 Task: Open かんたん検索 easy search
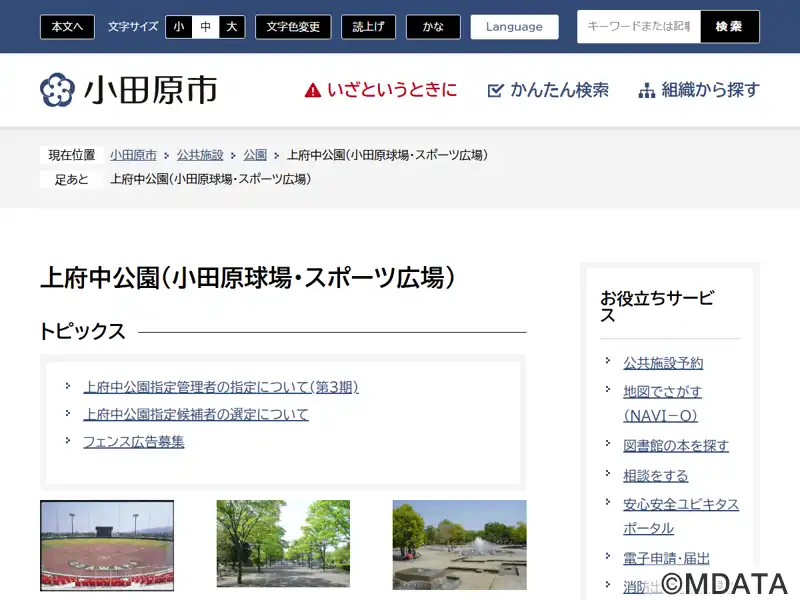click(x=548, y=90)
